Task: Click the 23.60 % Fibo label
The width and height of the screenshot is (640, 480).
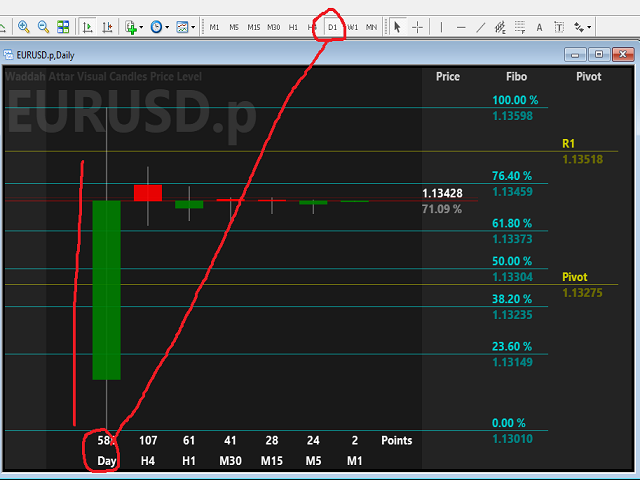Action: pos(512,347)
